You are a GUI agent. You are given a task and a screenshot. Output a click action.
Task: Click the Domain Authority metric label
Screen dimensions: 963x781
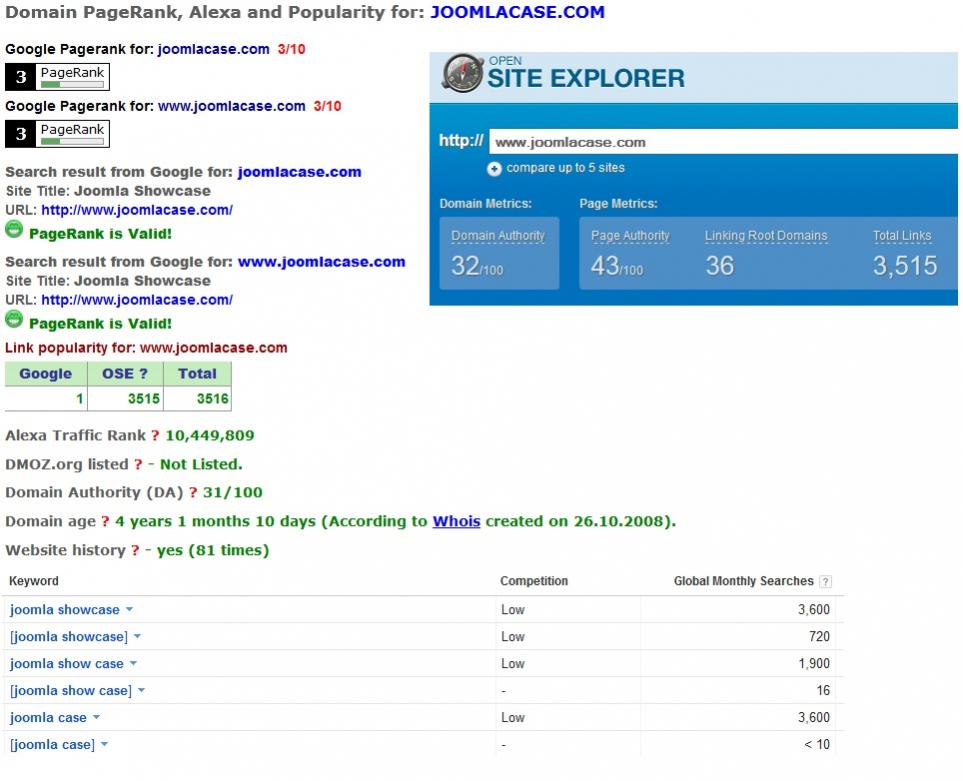pos(498,236)
